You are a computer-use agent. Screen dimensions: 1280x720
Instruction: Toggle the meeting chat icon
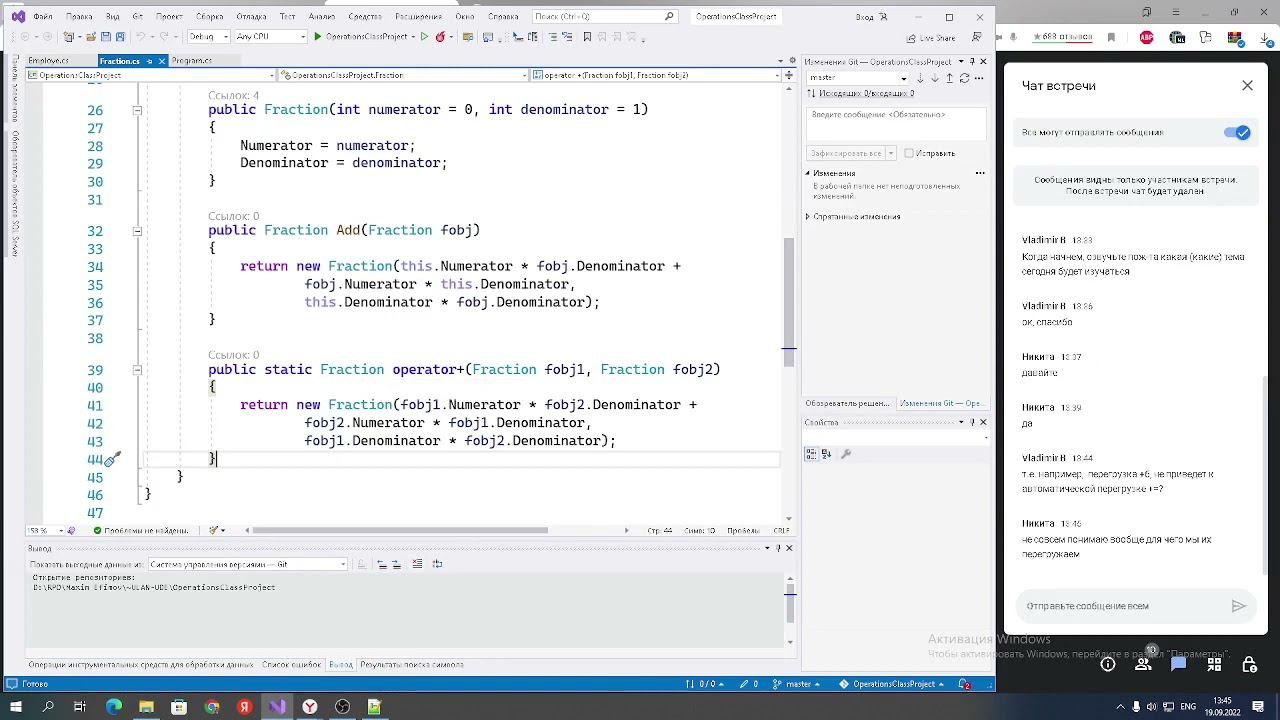click(x=1179, y=664)
